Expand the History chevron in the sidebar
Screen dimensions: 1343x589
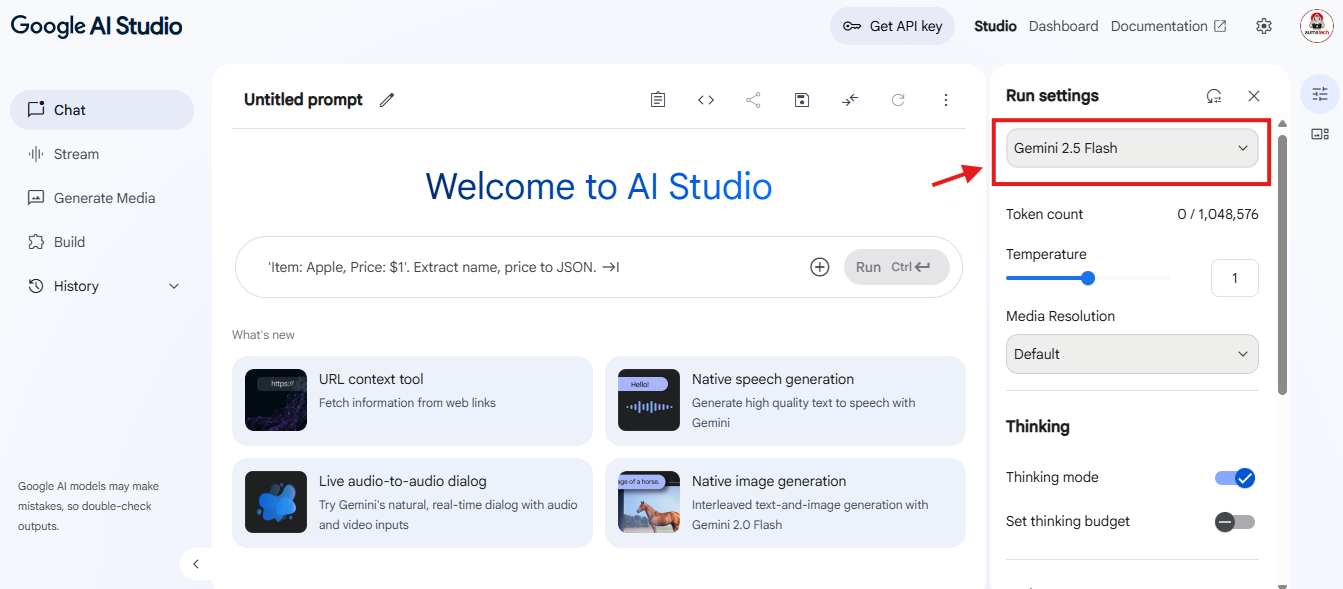click(174, 286)
